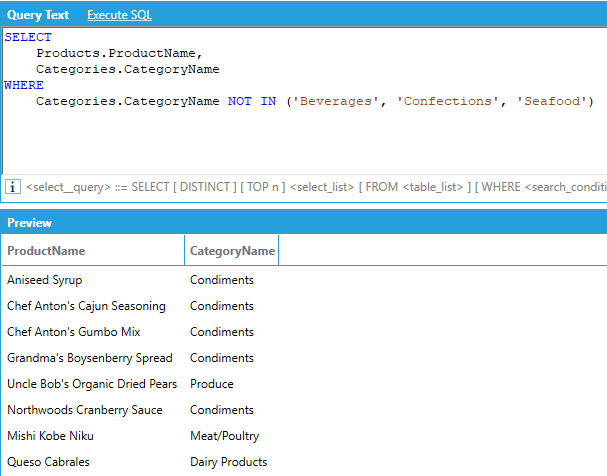Select the Preview panel header
Screen dimensions: 607x476
click(30, 223)
